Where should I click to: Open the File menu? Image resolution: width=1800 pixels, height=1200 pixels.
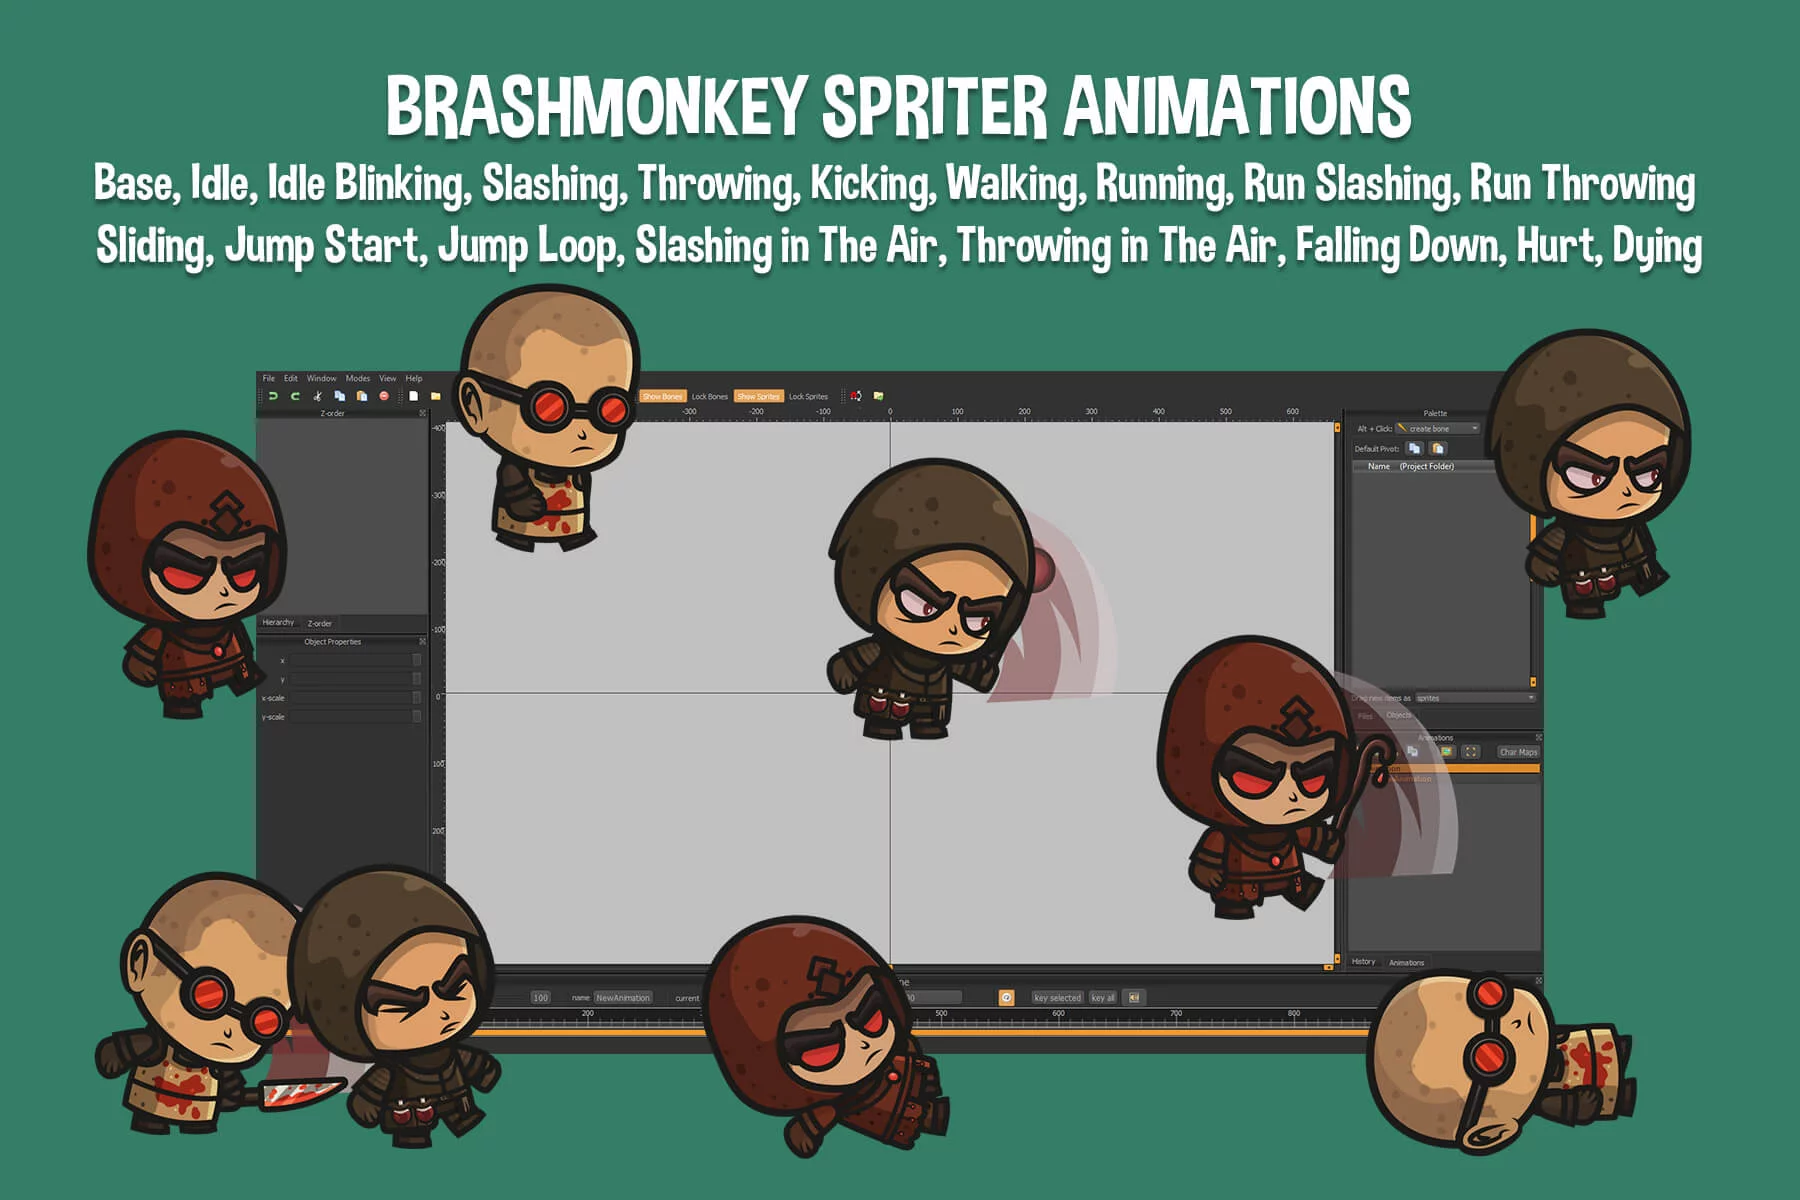(268, 378)
